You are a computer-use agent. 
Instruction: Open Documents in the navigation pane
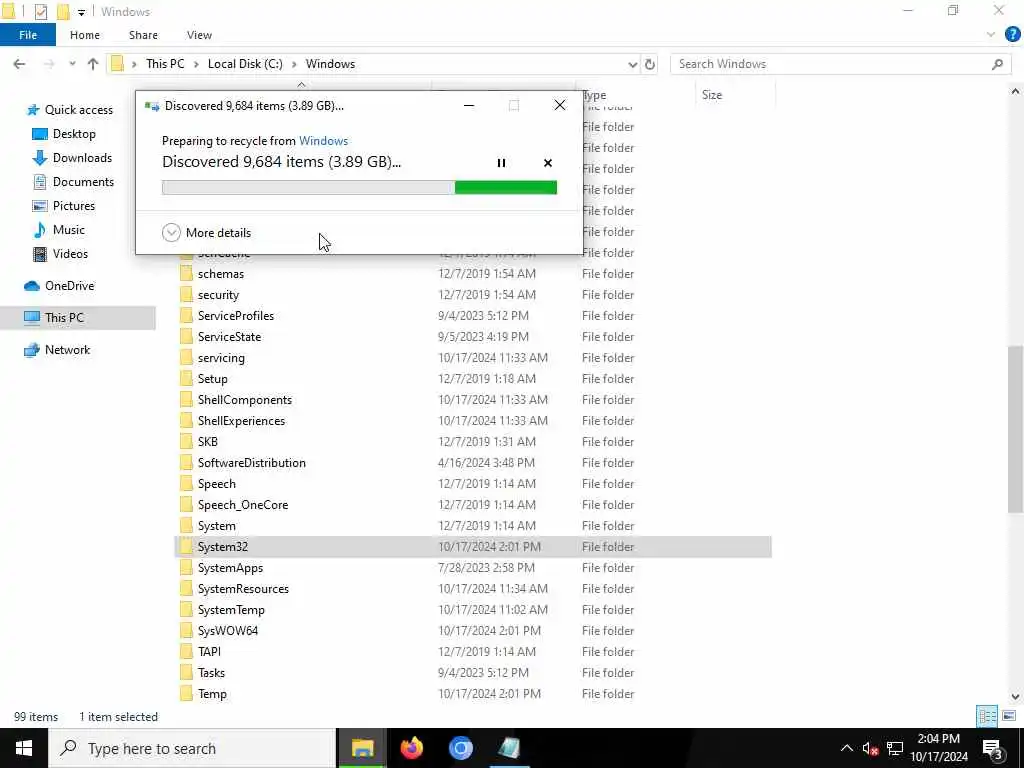coord(73,182)
